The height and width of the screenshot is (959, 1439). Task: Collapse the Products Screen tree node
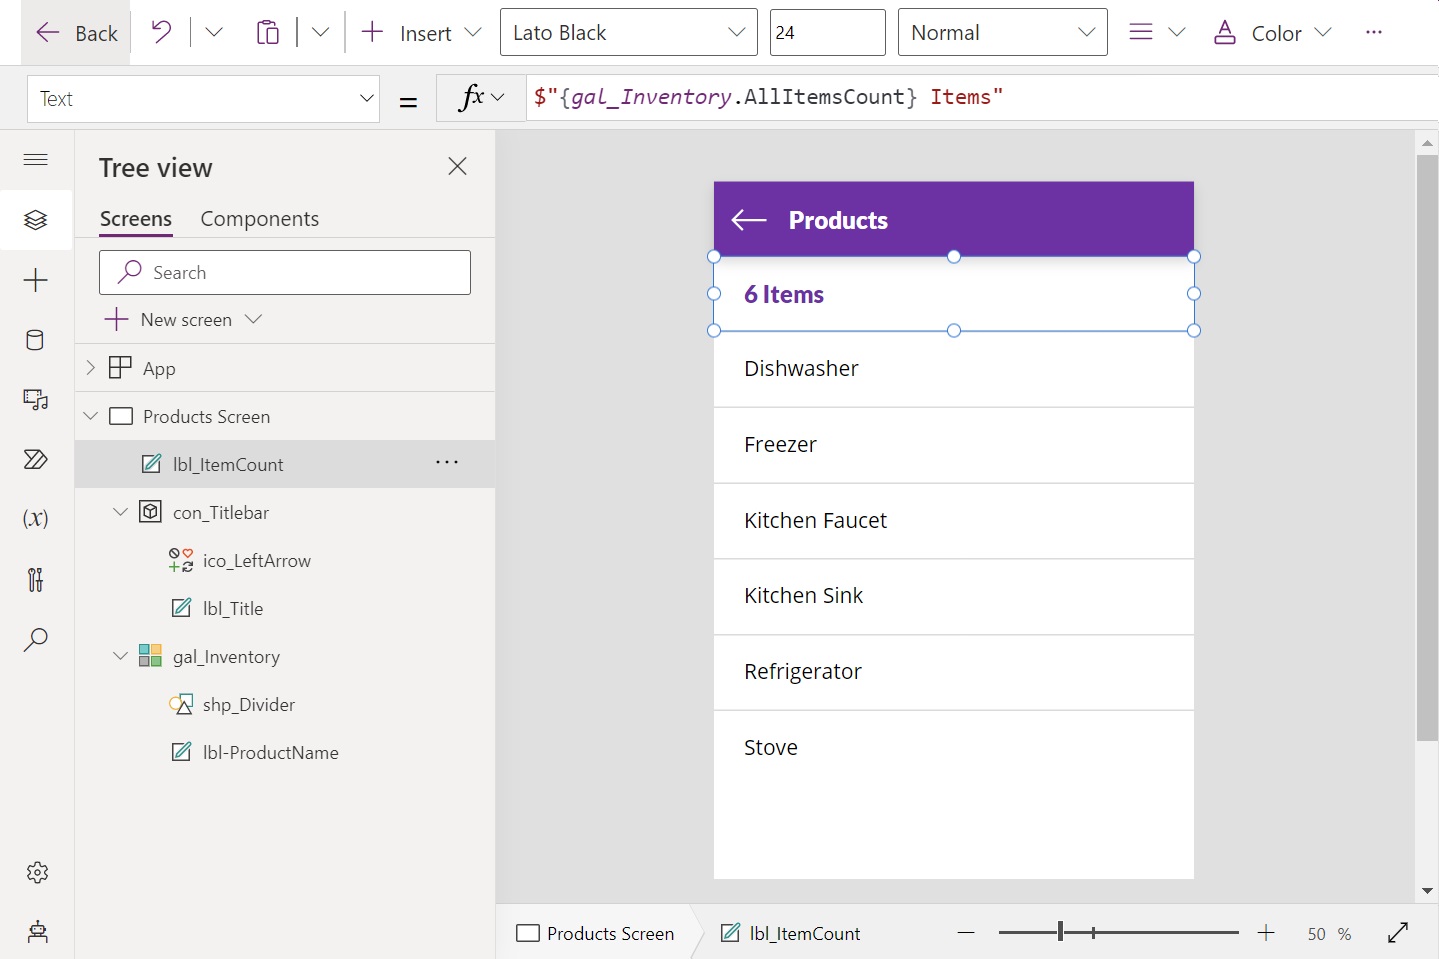[91, 416]
